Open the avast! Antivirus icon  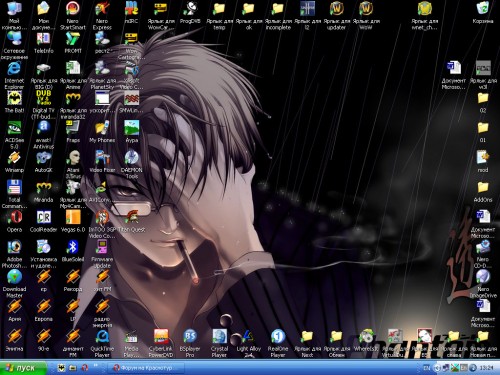pos(43,128)
